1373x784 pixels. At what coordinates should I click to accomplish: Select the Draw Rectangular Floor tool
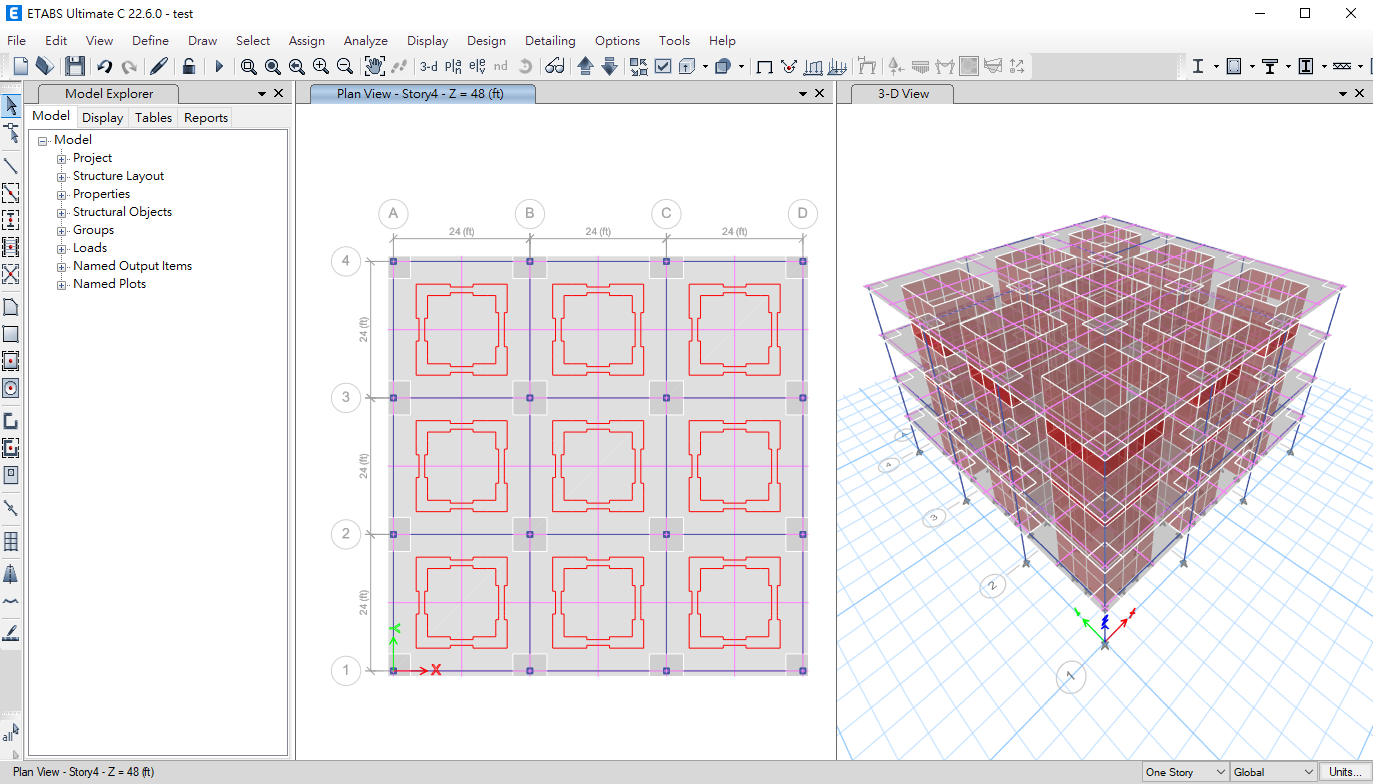(x=11, y=334)
